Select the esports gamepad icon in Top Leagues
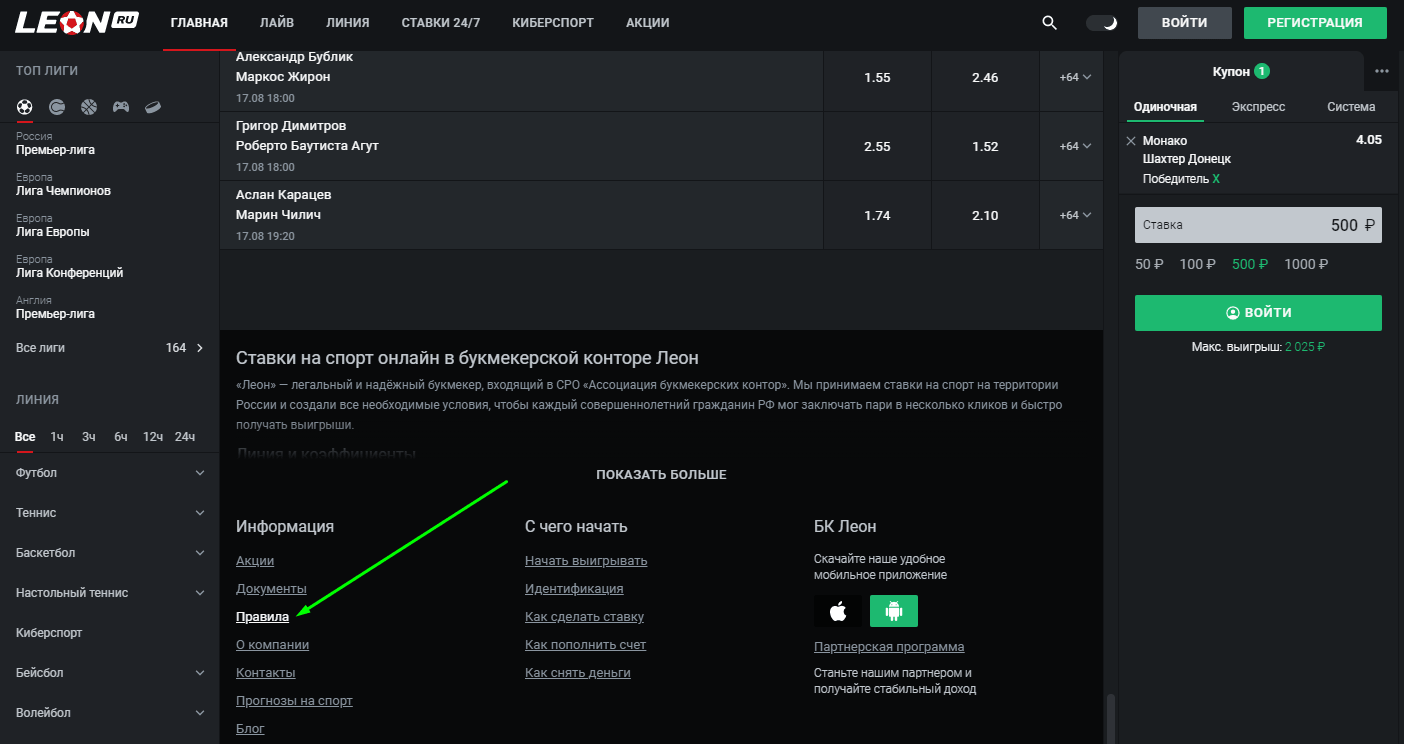 (121, 106)
